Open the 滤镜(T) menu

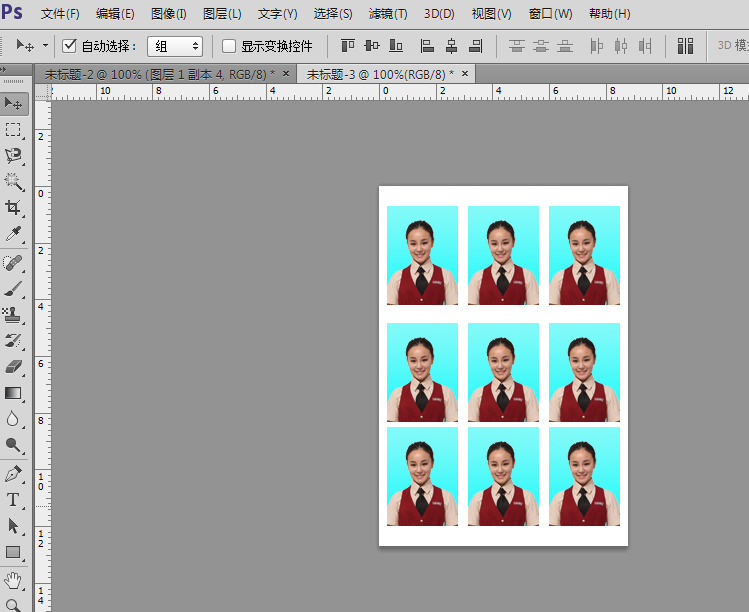(x=388, y=14)
